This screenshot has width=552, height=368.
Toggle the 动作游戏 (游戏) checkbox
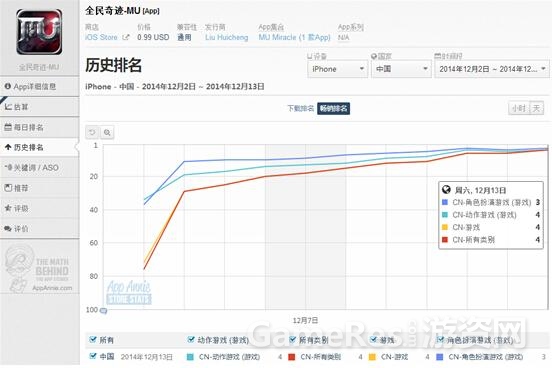coord(191,339)
